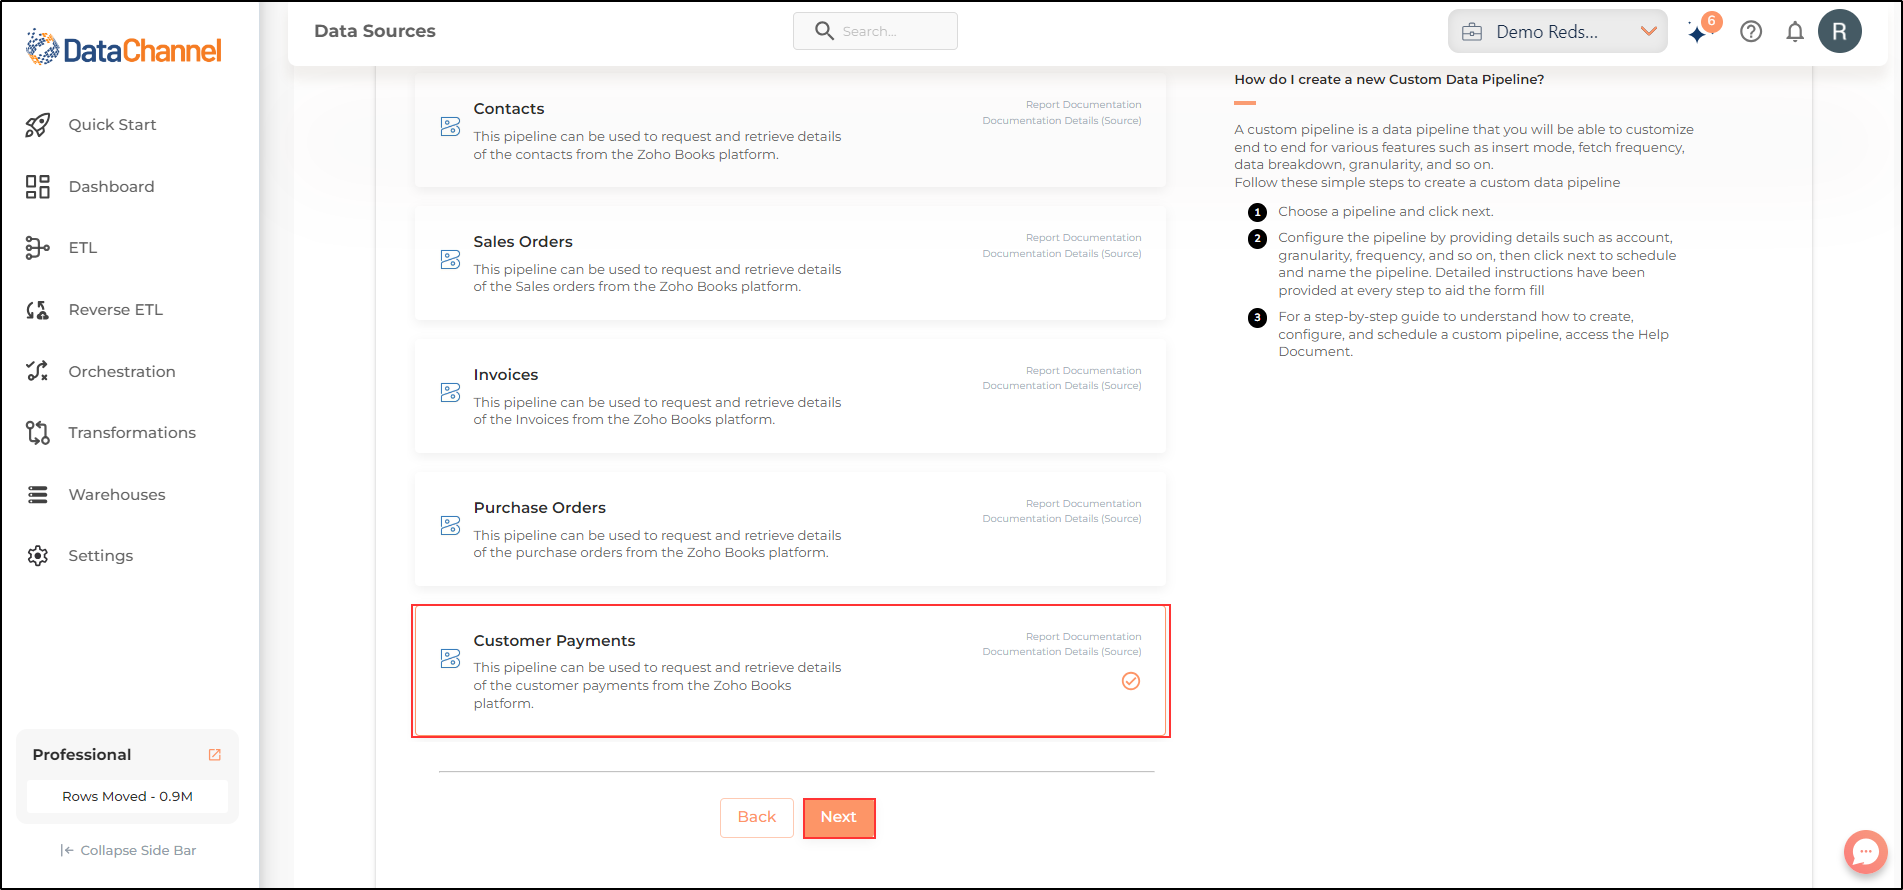Go to Dashboard menu item

(111, 187)
